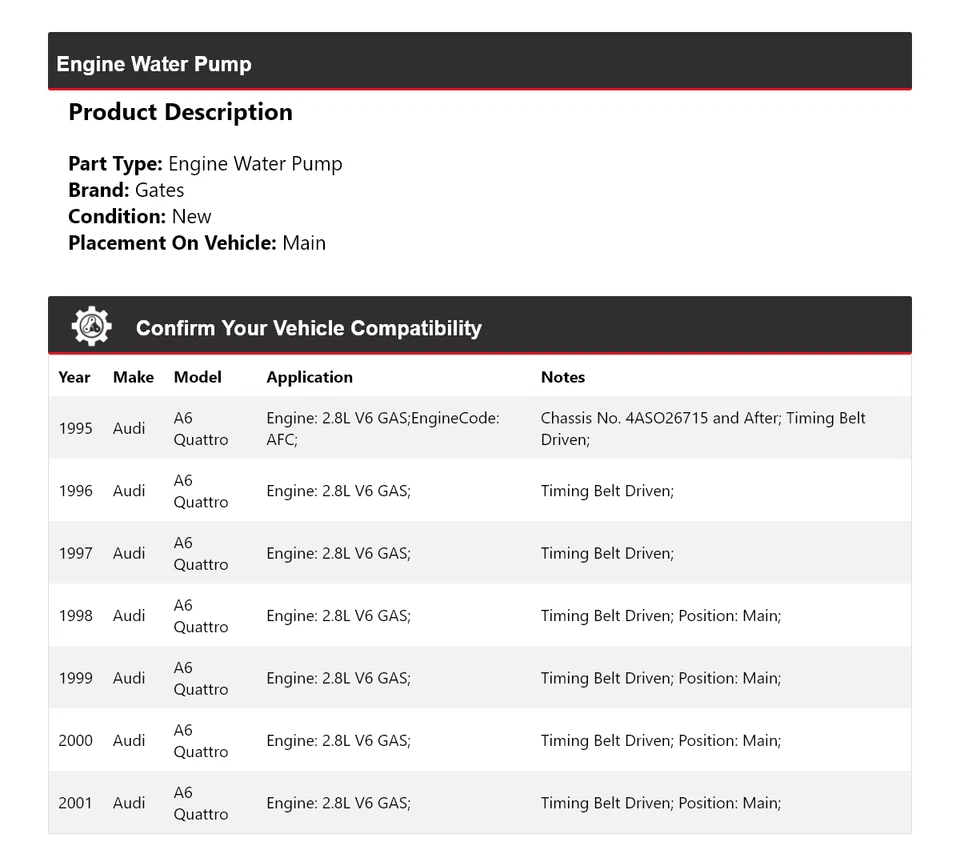Click the EngineCode: AFC application cell
Image resolution: width=960 pixels, height=866 pixels.
(x=382, y=428)
